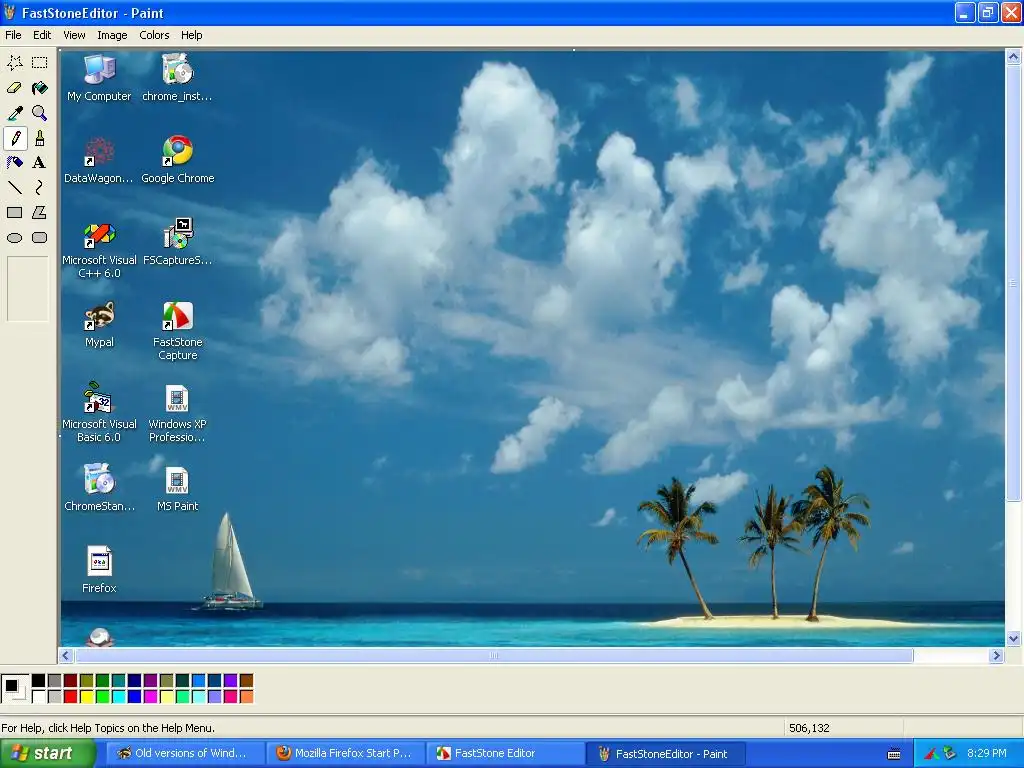
Task: Click the horizontal scrollbar right arrow
Action: [996, 656]
